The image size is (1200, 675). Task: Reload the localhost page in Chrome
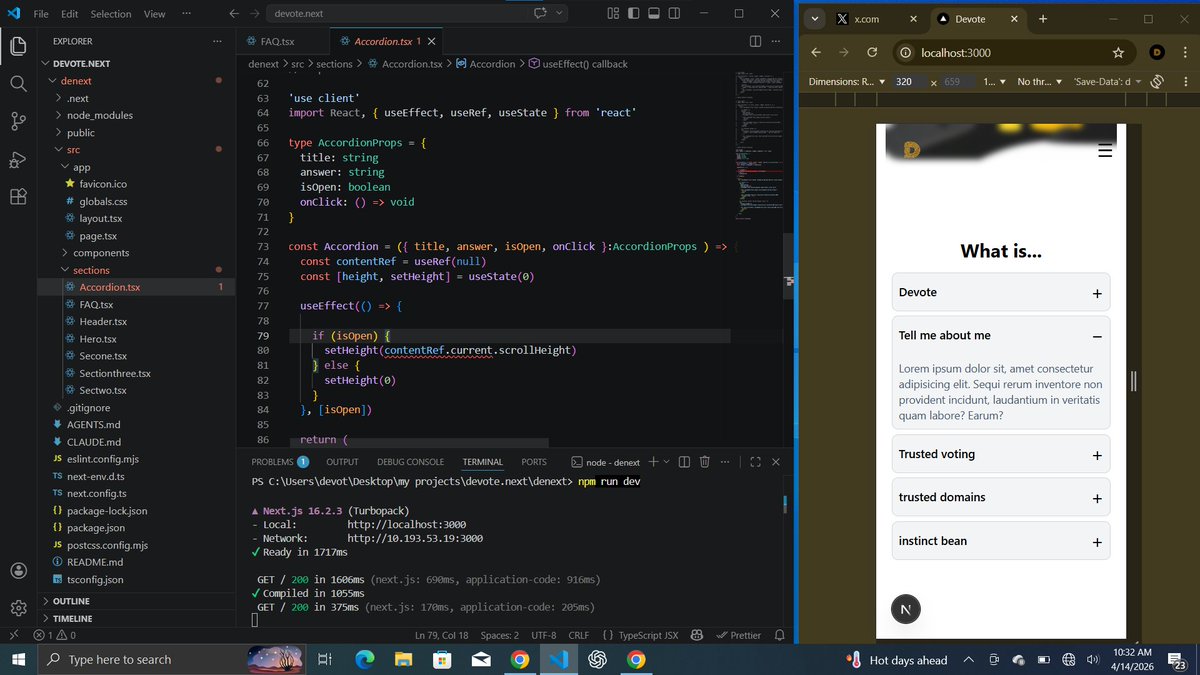tap(872, 52)
